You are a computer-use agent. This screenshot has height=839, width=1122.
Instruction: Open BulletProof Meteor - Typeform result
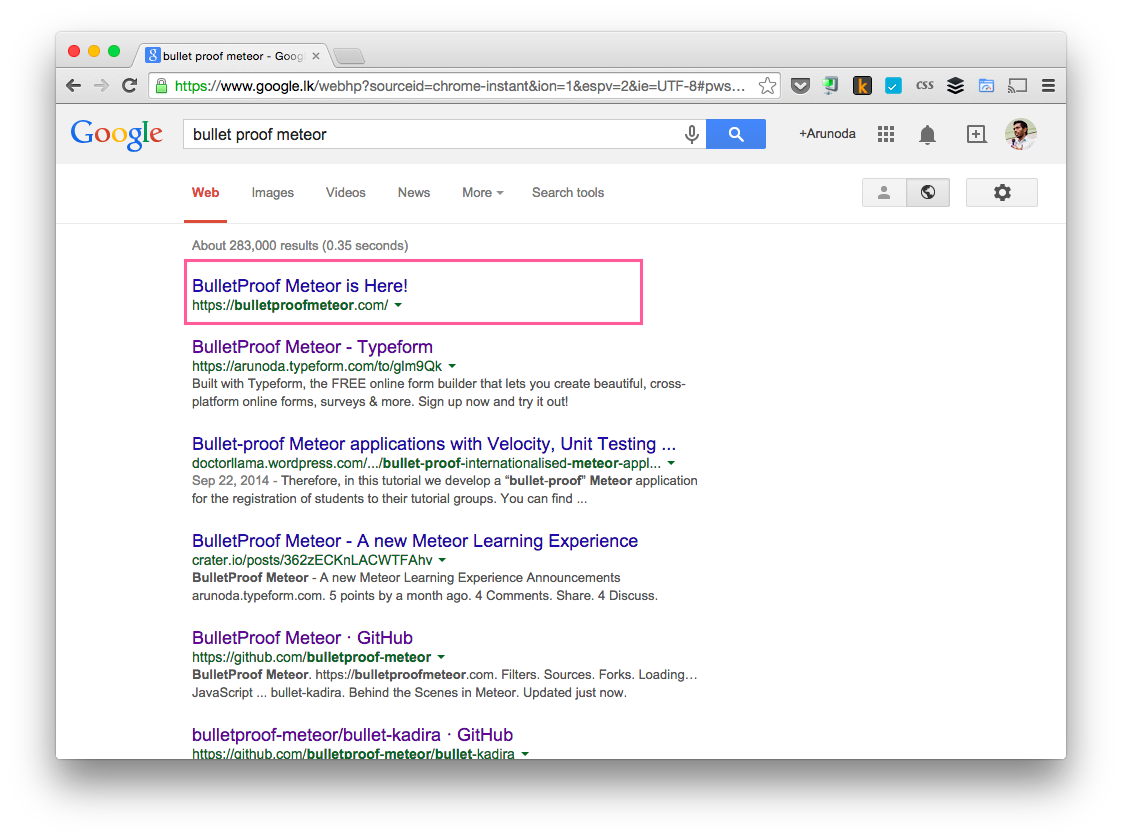(x=312, y=347)
